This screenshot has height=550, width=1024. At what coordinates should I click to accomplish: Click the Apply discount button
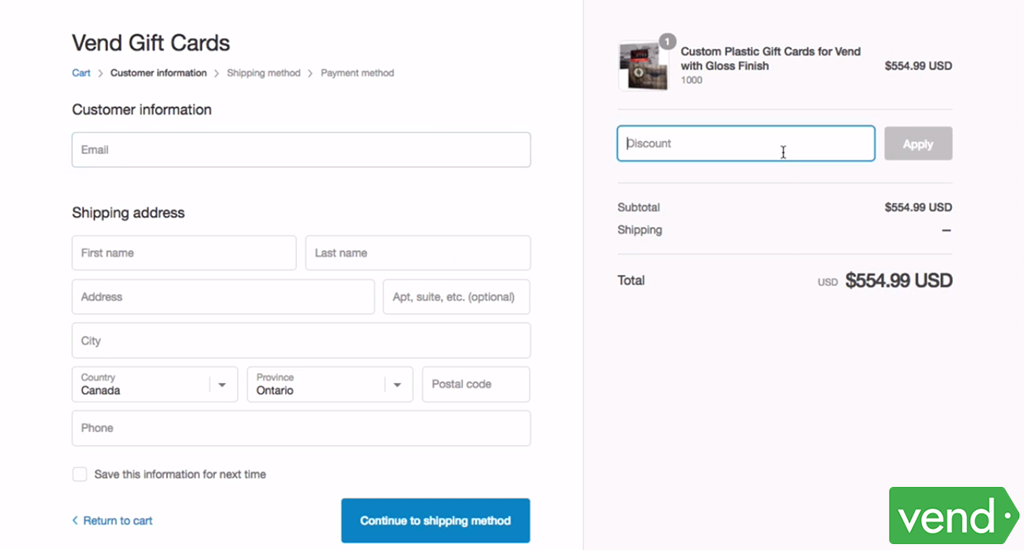(x=918, y=144)
